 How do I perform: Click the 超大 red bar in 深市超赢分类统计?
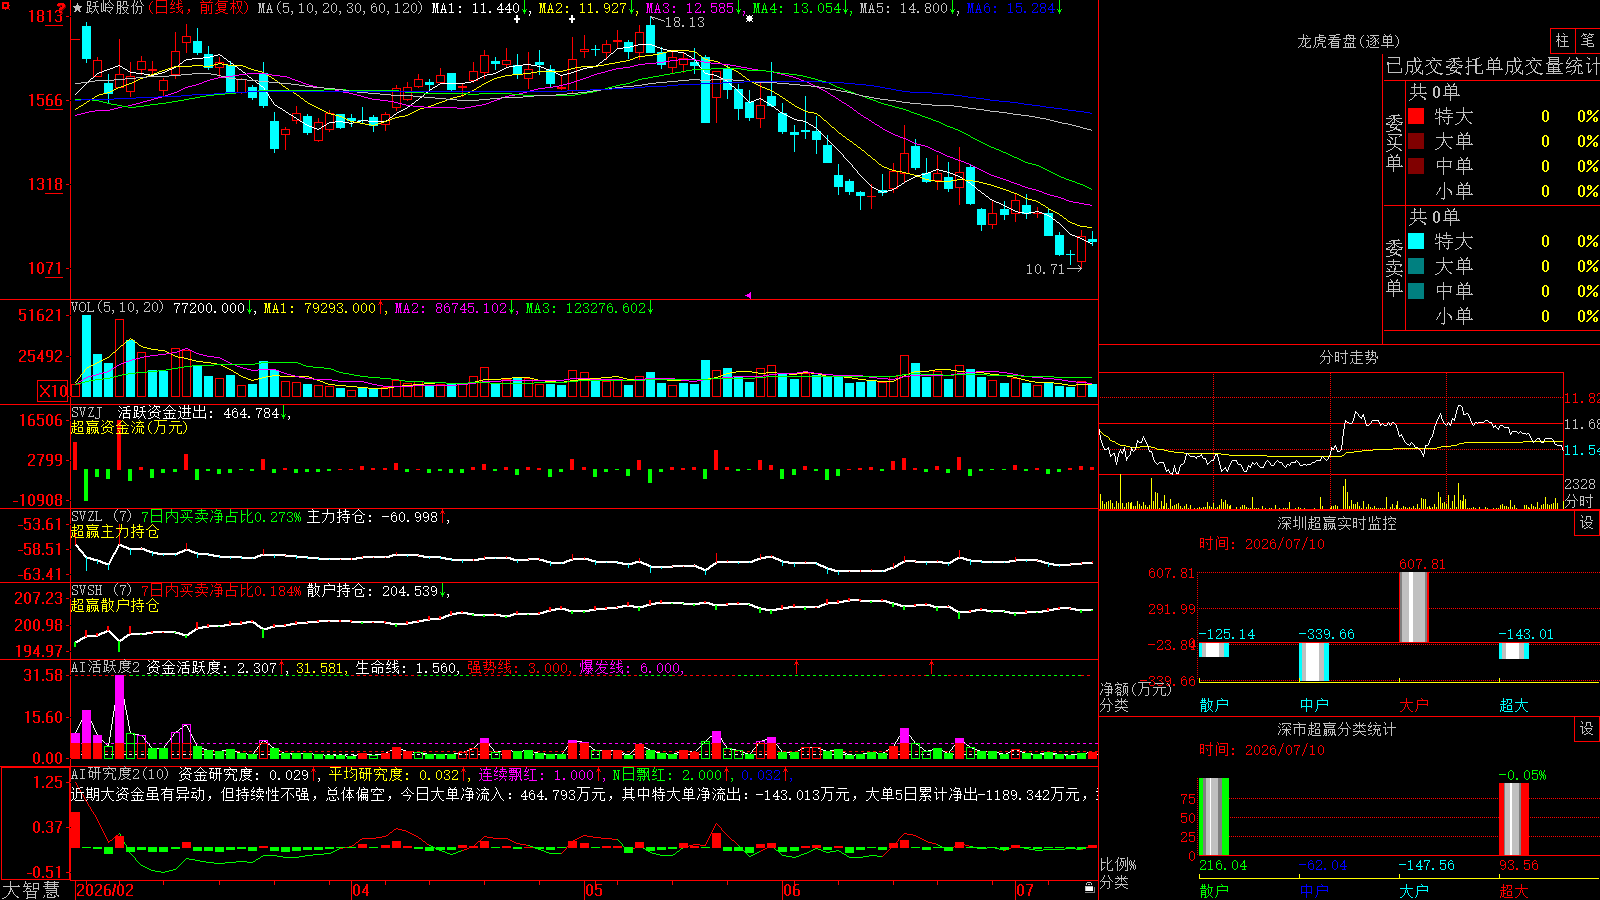tap(1513, 819)
